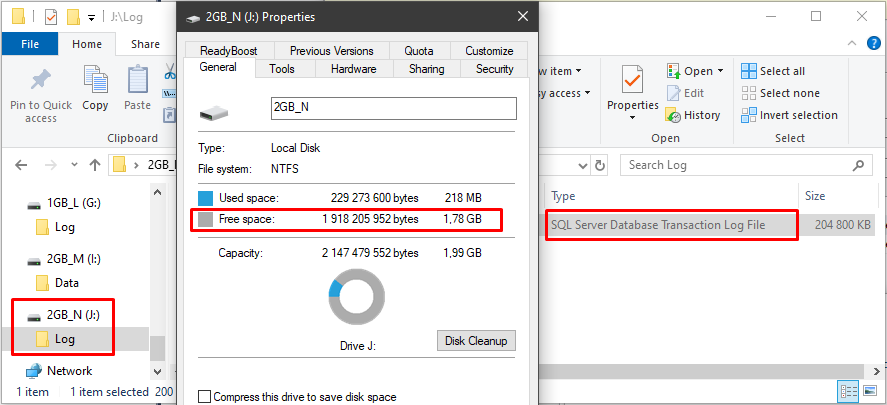Viewport: 887px width, 405px height.
Task: Open the History icon in the ribbon
Action: 676,115
